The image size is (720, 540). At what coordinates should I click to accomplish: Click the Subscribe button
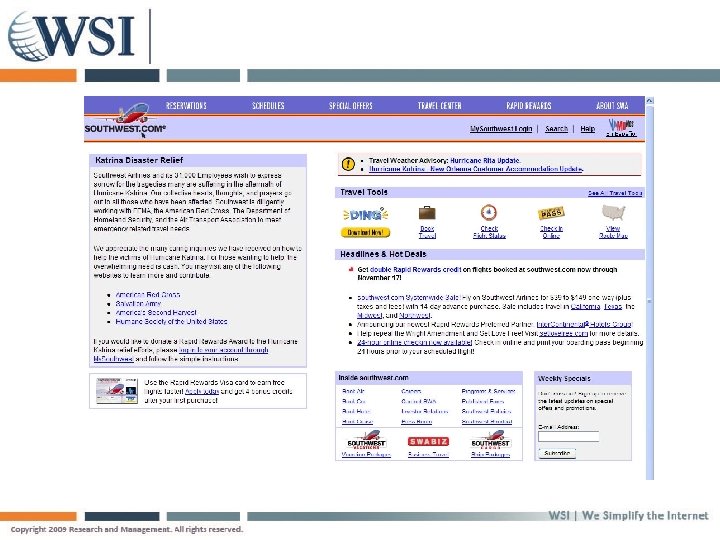coord(557,453)
